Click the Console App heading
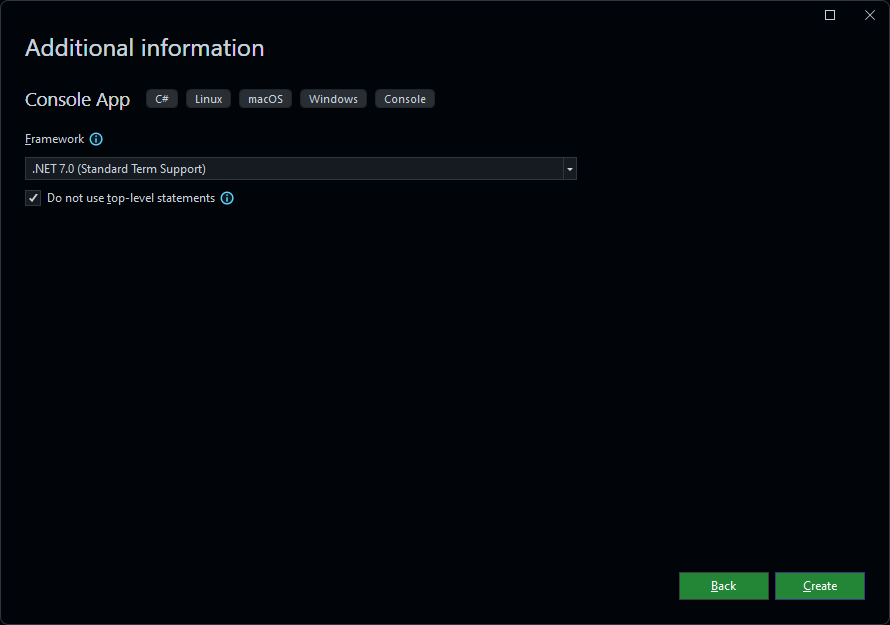This screenshot has height=625, width=890. click(77, 99)
